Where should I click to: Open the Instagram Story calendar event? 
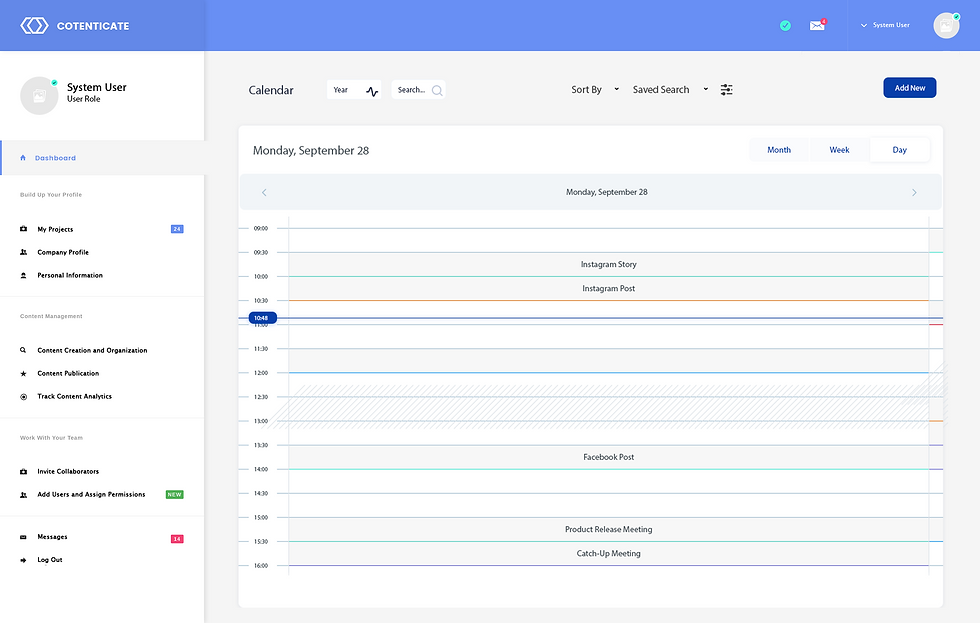coord(608,264)
